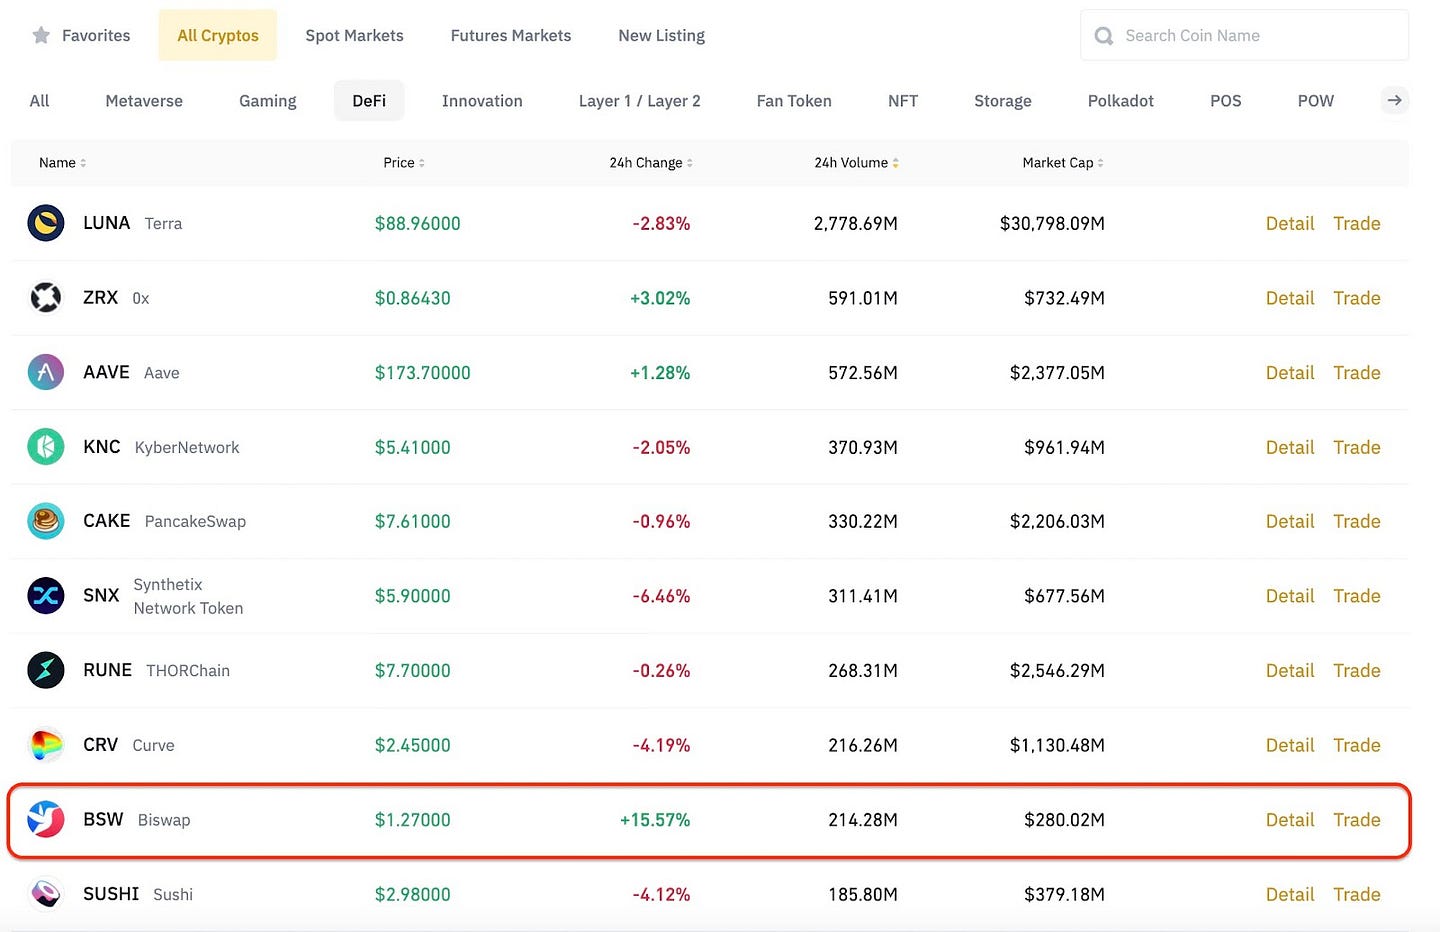
Task: Filter by POS category
Action: (x=1226, y=101)
